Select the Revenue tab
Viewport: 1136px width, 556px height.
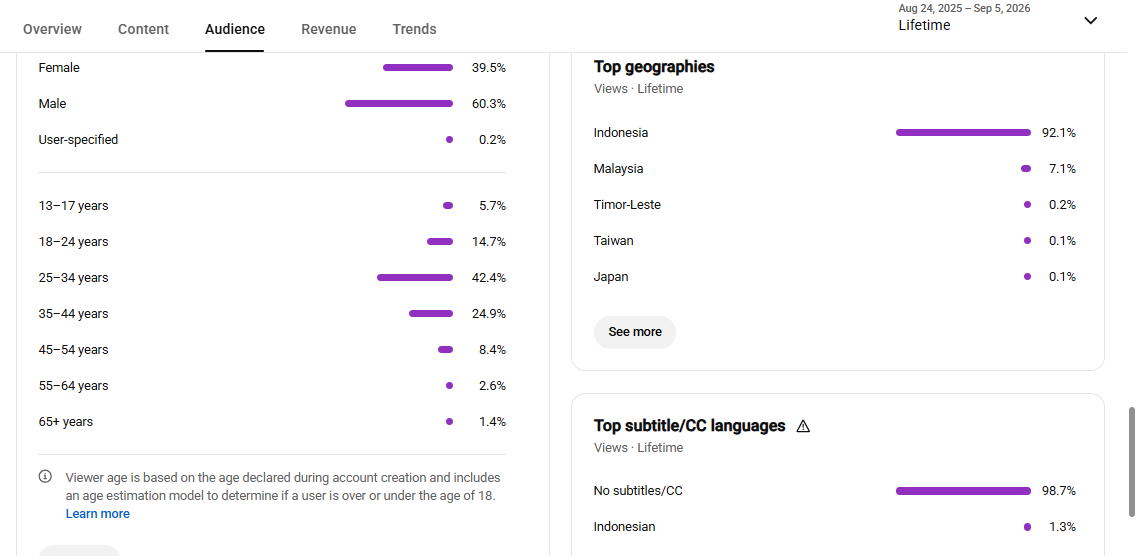(329, 29)
